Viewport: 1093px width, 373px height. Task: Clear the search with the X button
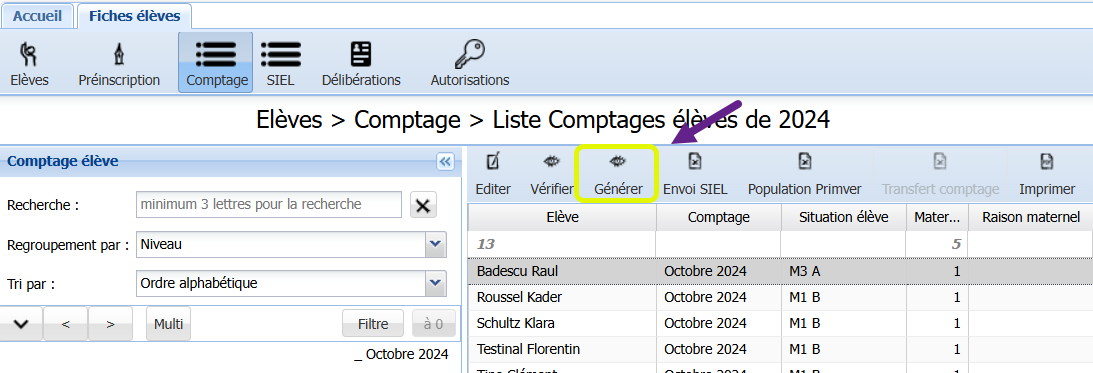[422, 205]
